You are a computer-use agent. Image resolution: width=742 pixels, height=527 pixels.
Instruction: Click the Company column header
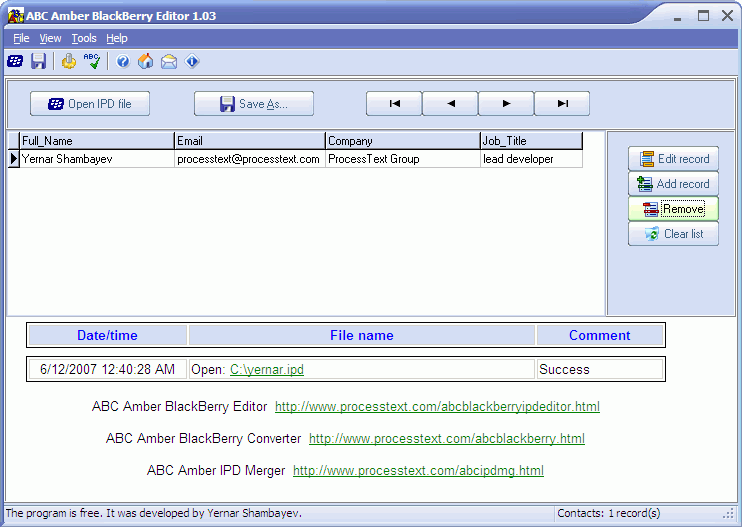(x=403, y=141)
